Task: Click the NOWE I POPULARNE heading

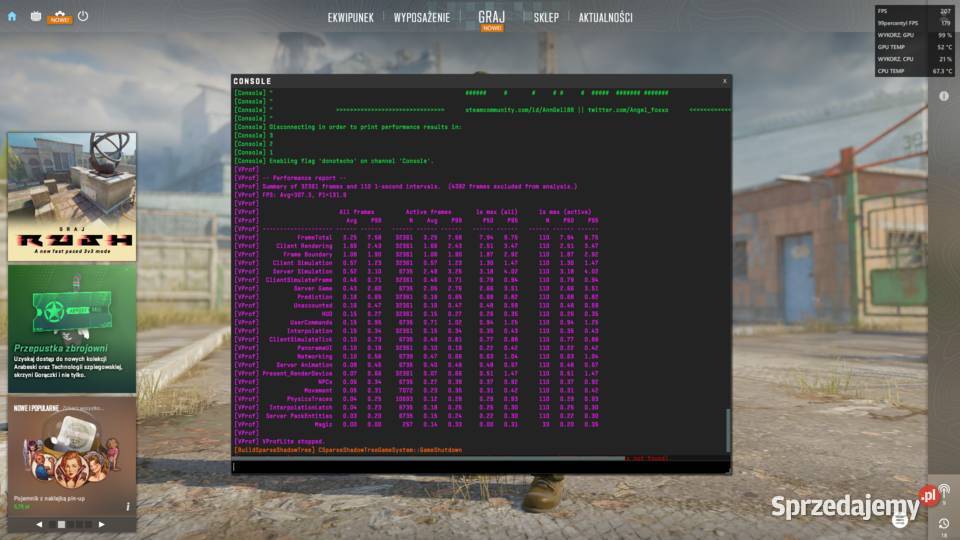Action: [36, 408]
